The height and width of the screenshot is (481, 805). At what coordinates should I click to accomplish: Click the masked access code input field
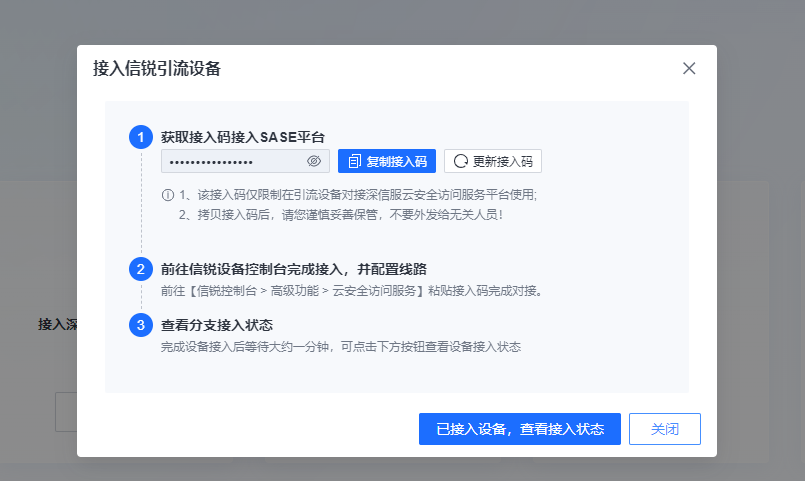[245, 161]
